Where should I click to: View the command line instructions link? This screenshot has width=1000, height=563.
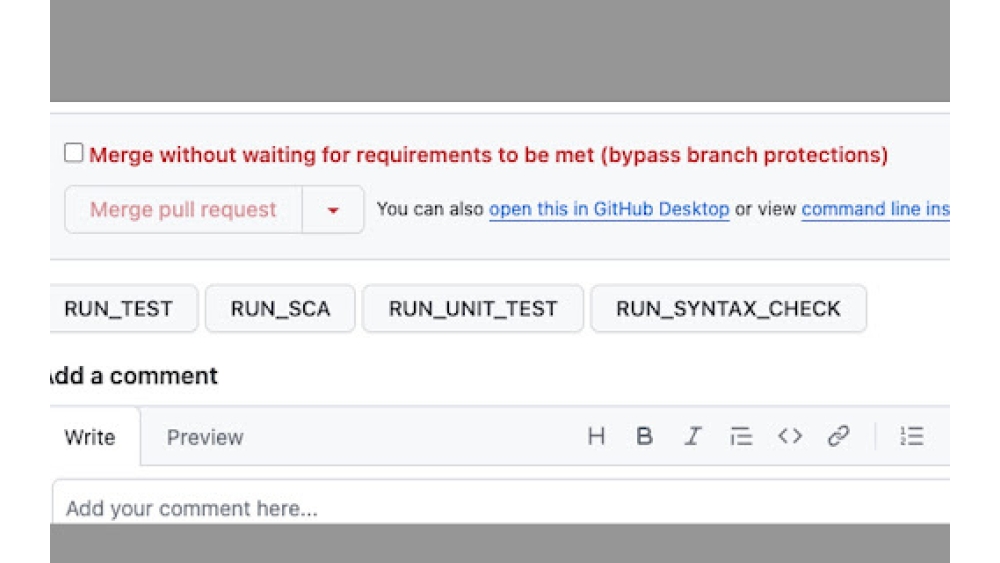(875, 209)
